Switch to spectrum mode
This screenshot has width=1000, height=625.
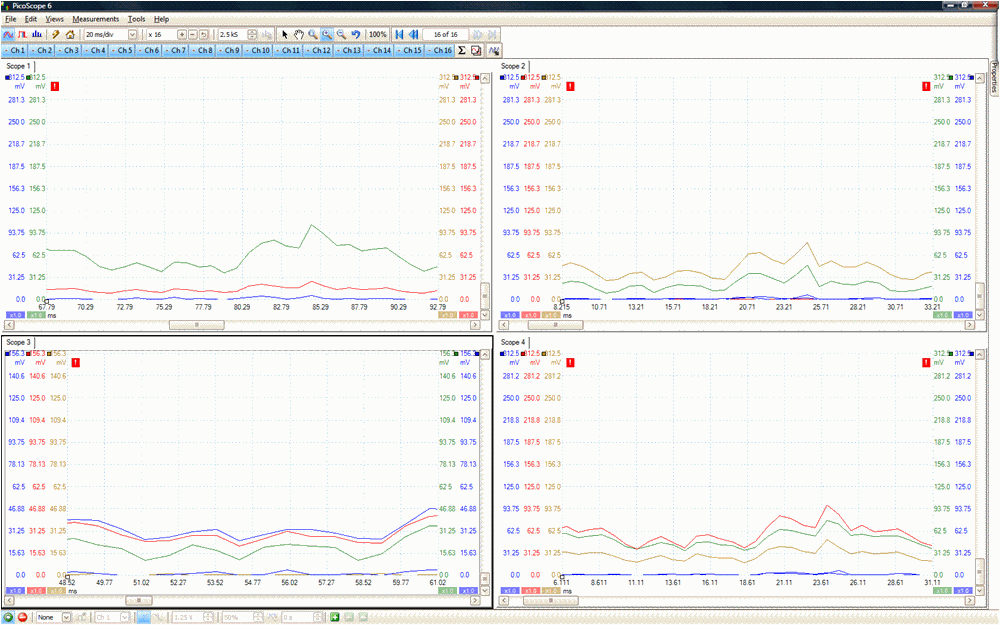[37, 34]
